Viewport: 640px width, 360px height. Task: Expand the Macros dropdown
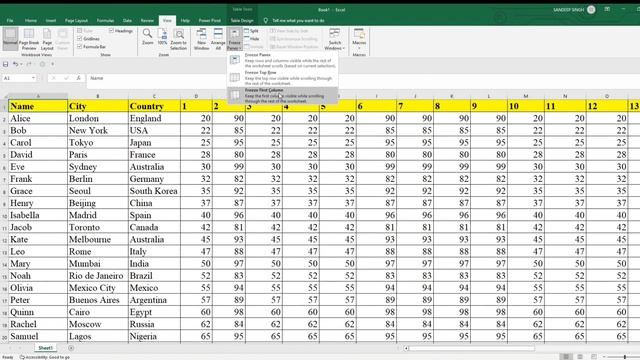click(359, 39)
